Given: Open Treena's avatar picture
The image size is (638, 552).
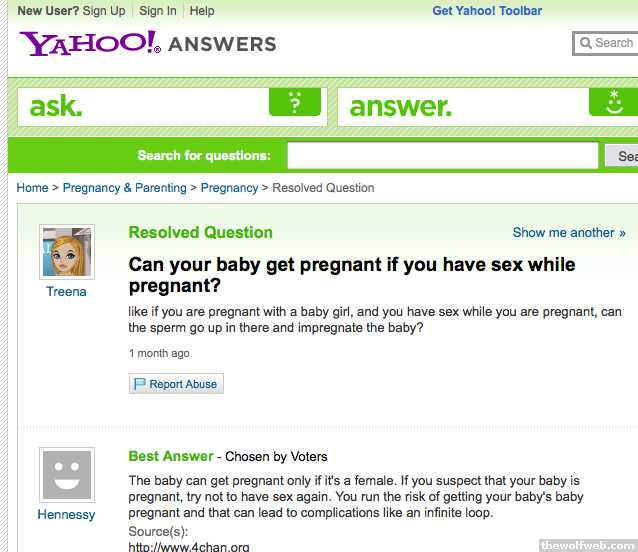Looking at the screenshot, I should pos(67,252).
